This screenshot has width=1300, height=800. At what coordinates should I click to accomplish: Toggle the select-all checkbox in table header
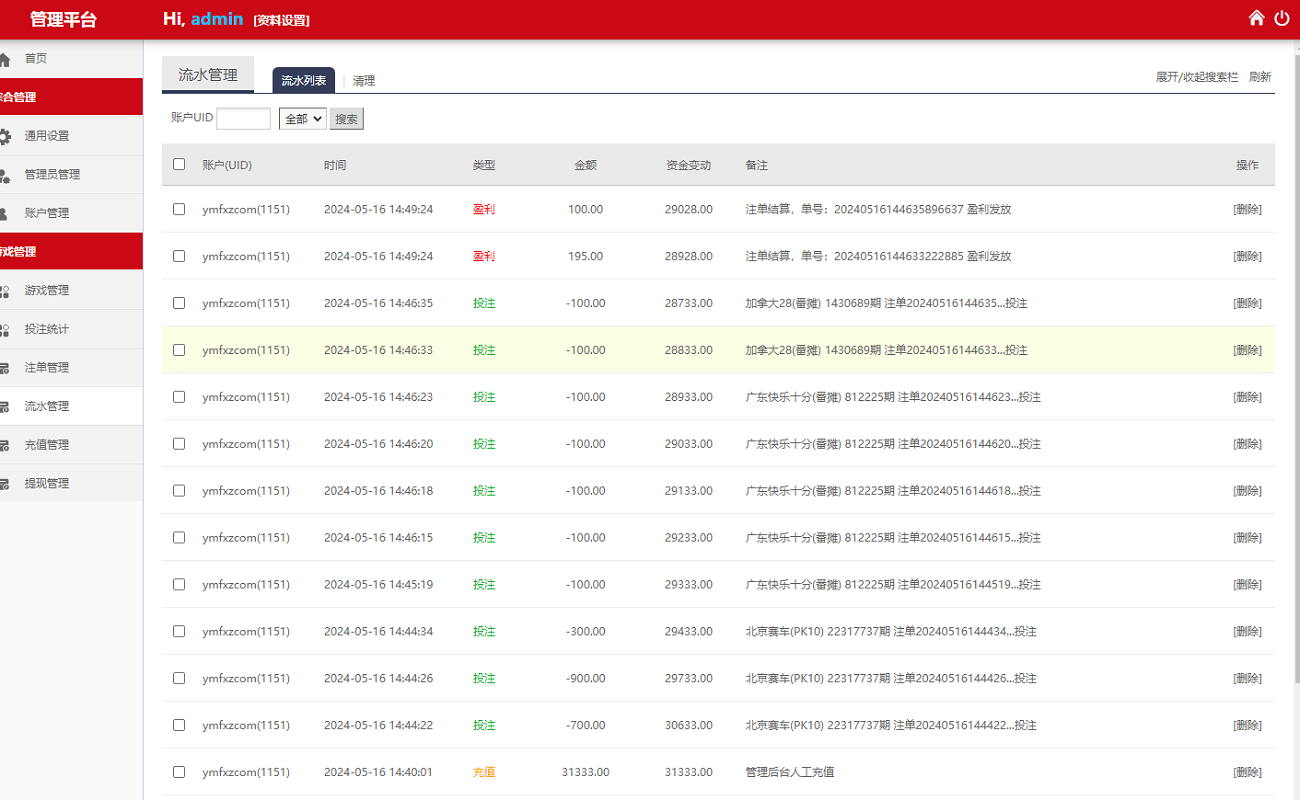pyautogui.click(x=179, y=164)
